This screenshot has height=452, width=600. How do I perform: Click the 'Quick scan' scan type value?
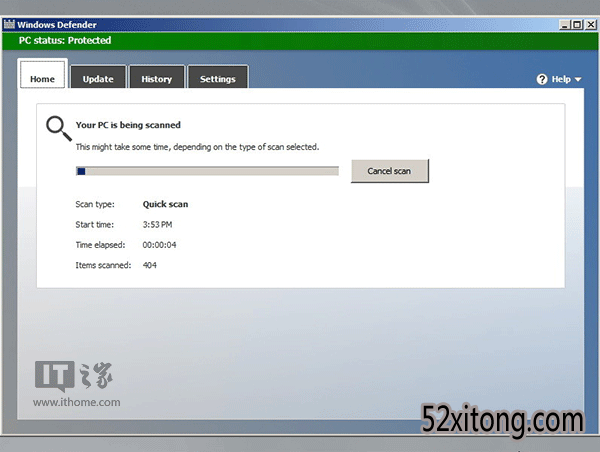click(x=165, y=204)
